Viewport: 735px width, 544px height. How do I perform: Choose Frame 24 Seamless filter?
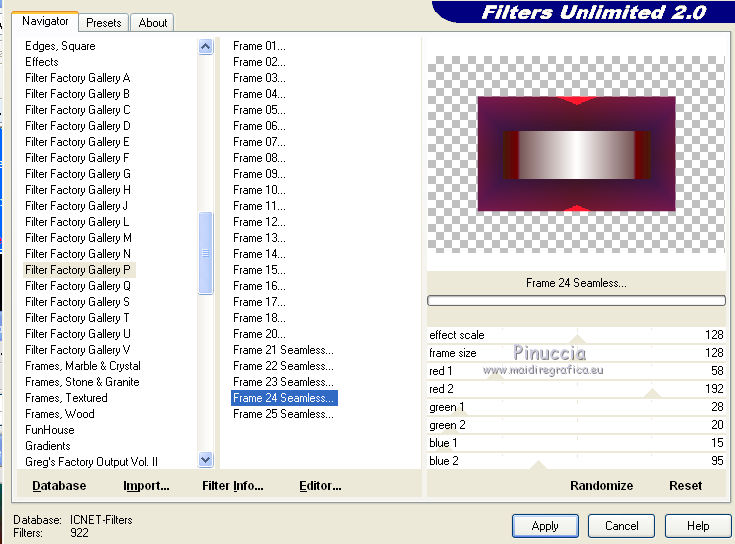click(284, 398)
